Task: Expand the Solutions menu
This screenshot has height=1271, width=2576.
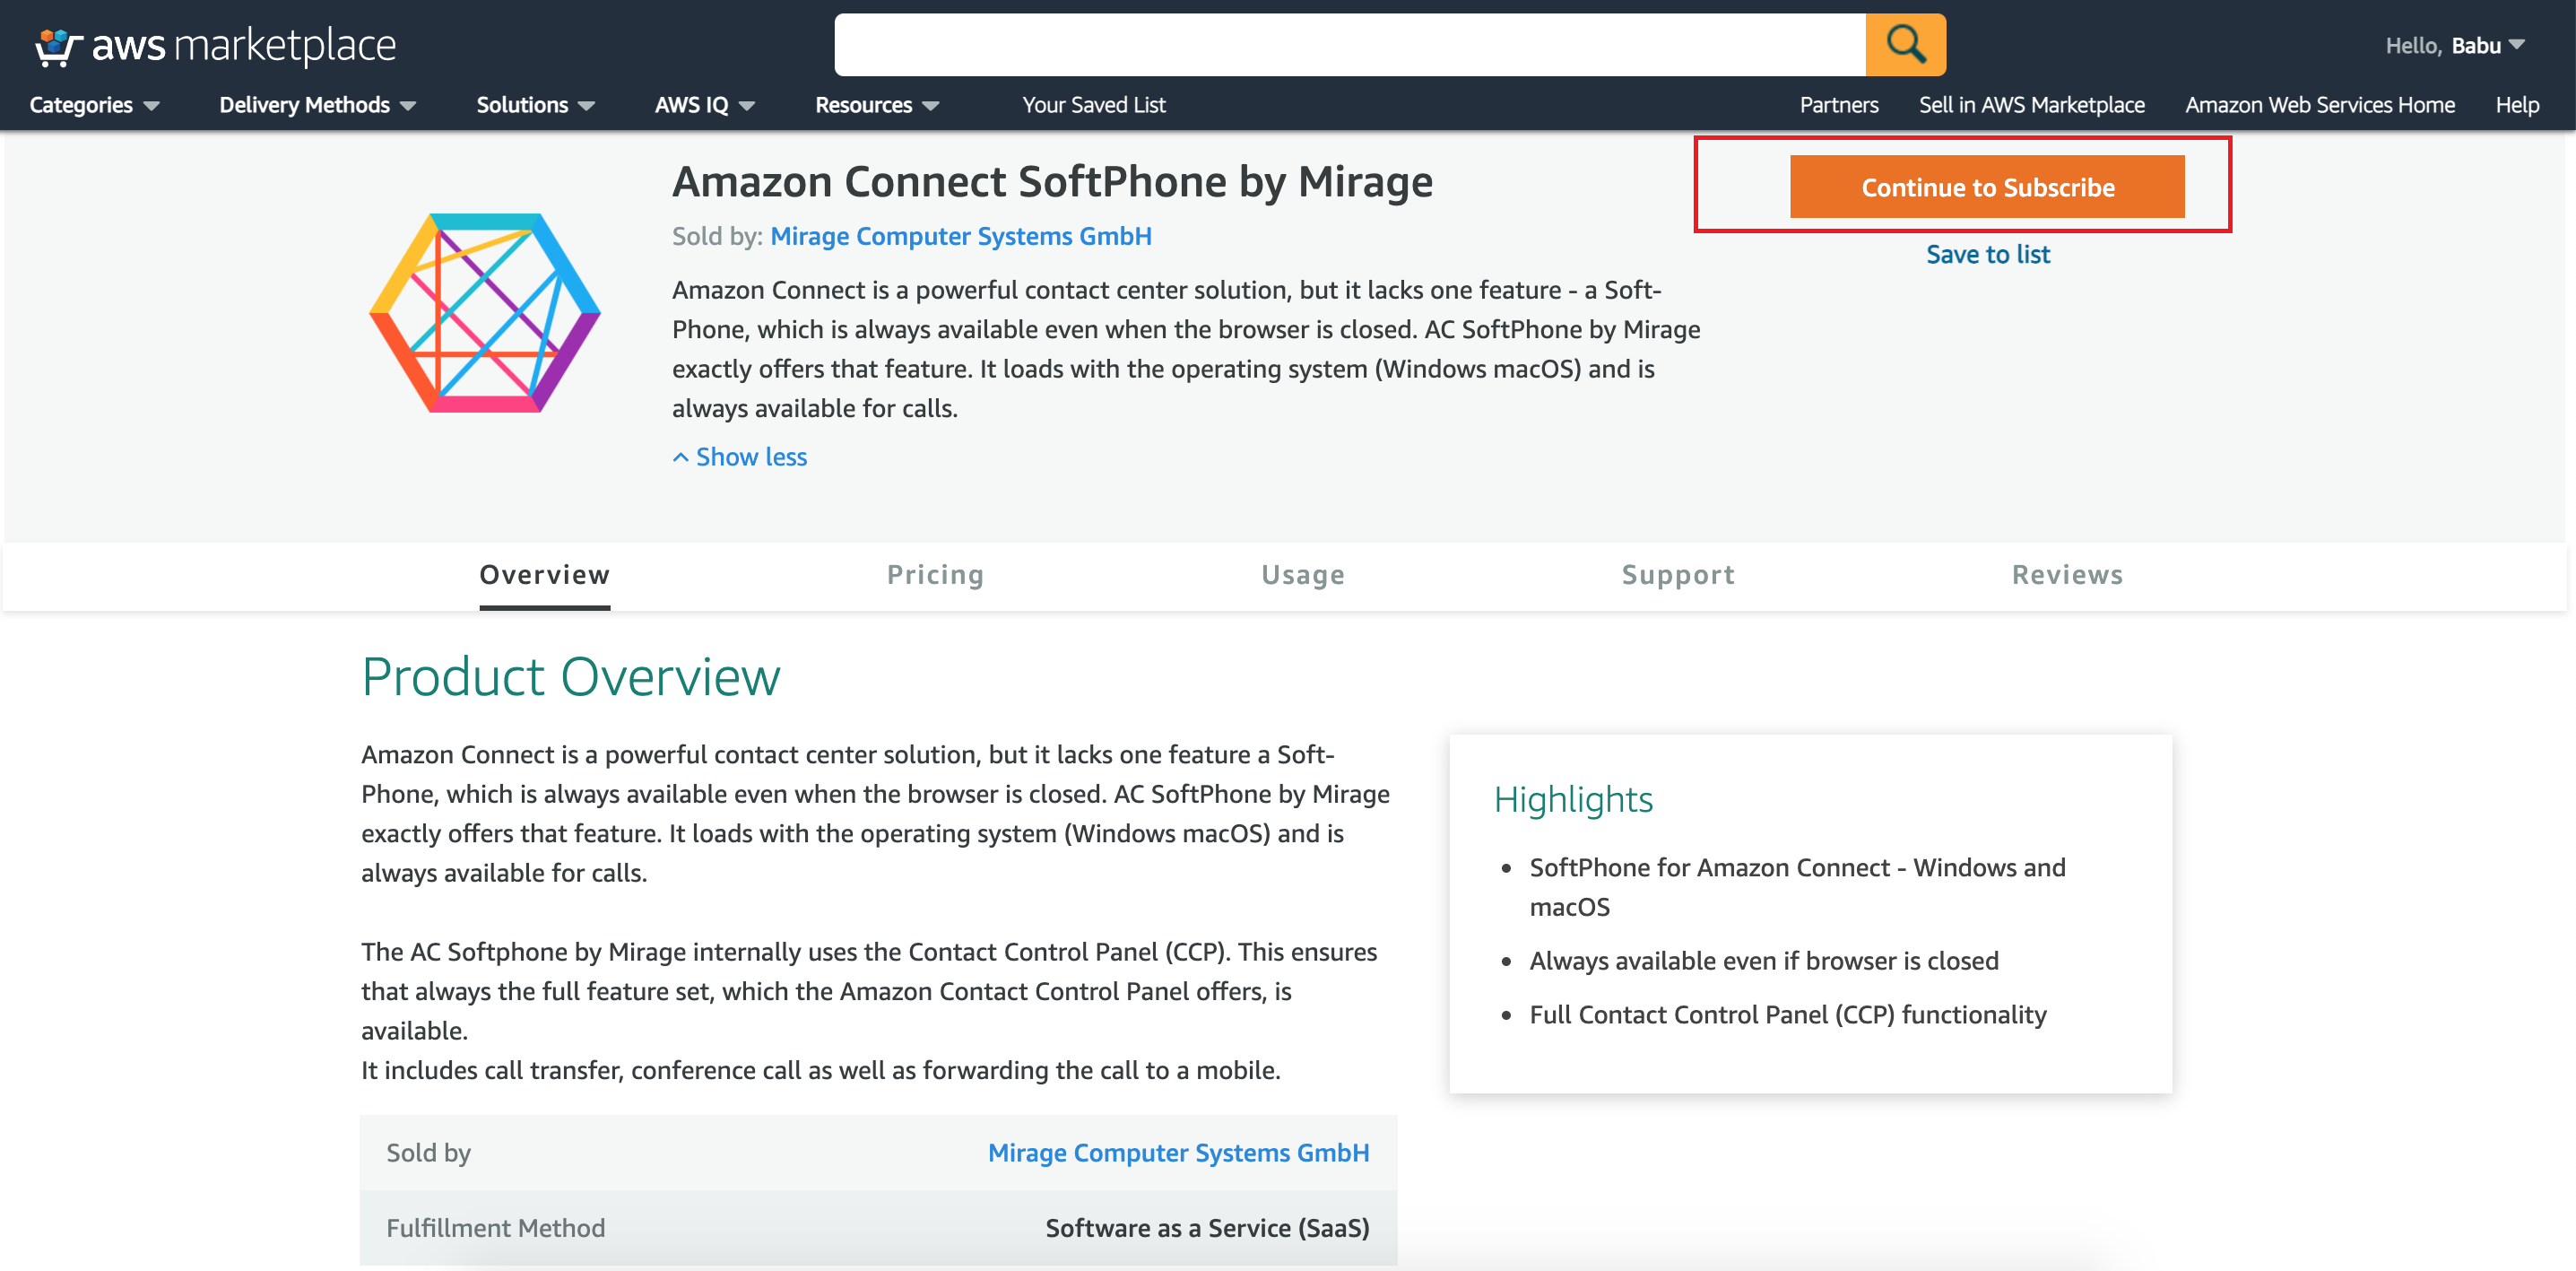Action: (x=535, y=105)
